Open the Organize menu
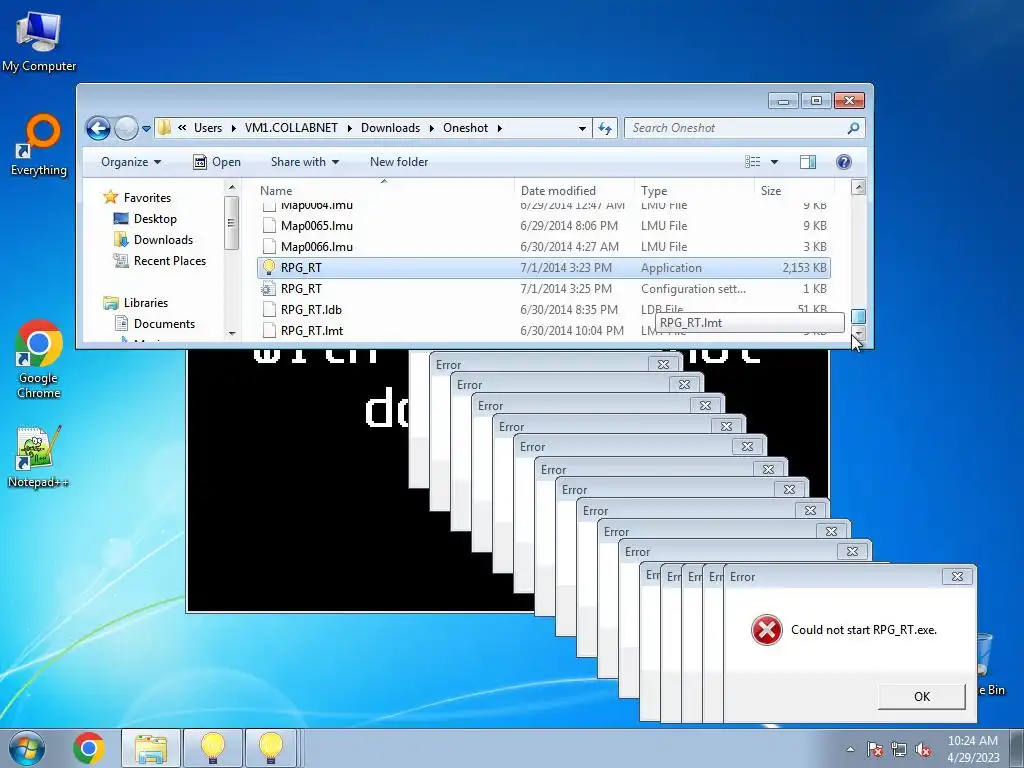 [131, 162]
